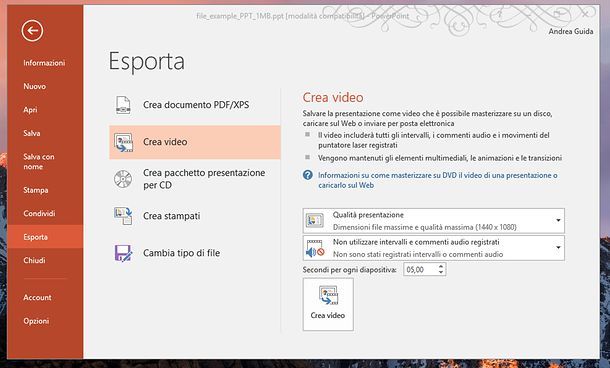This screenshot has height=368, width=610.
Task: Increase seconds per slide with up arrow
Action: tap(441, 266)
